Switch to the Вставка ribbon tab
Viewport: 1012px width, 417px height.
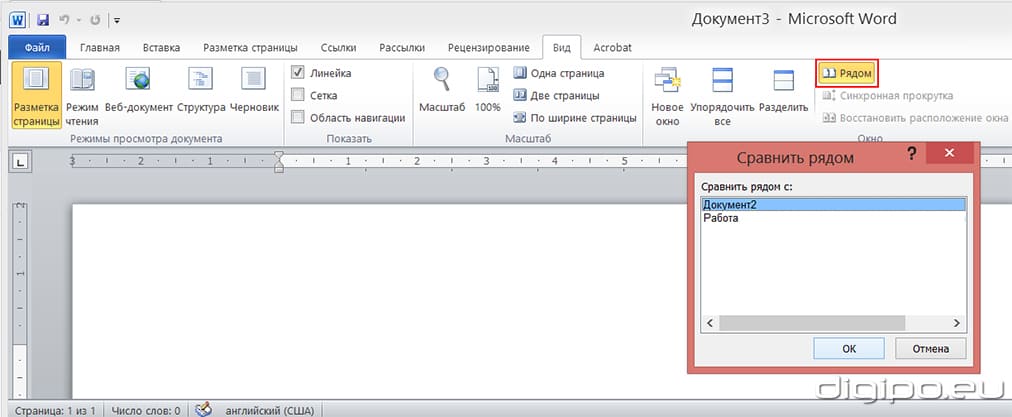tap(161, 48)
